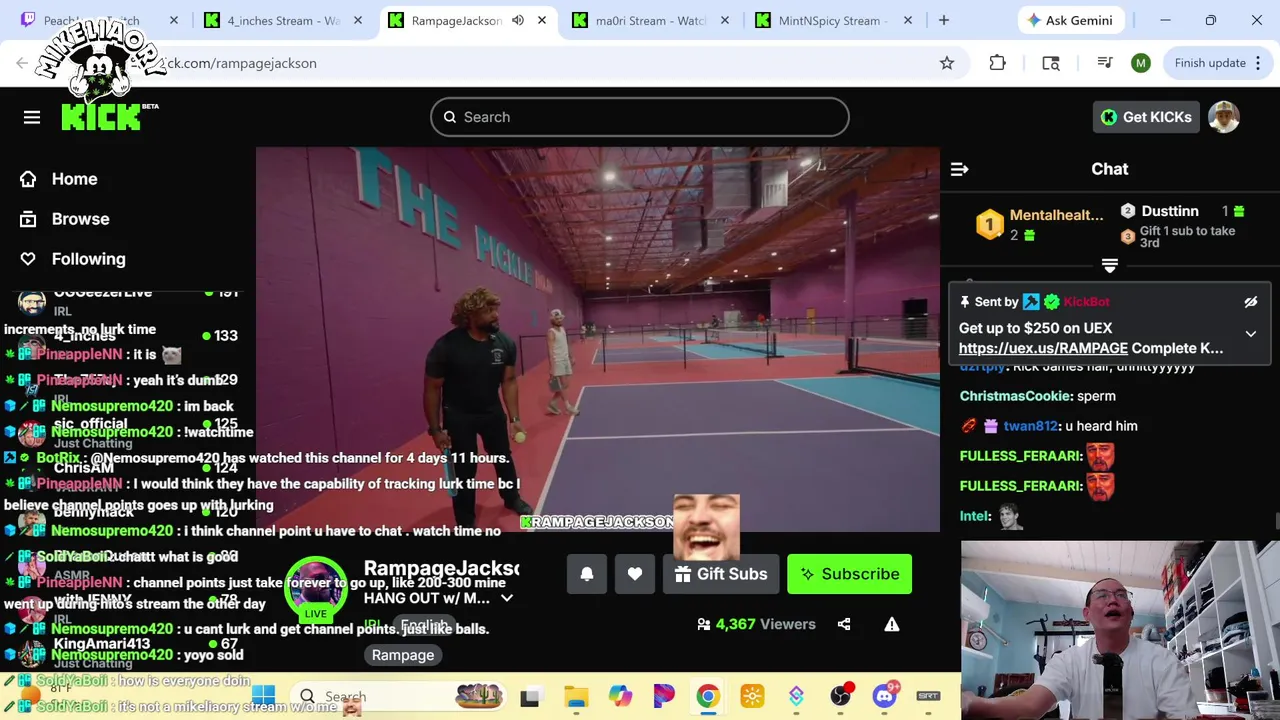
Task: Expand the pinned message chevron
Action: point(1250,334)
